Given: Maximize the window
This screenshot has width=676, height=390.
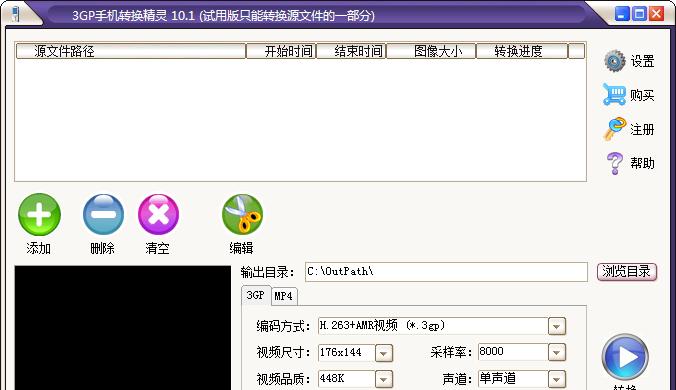Looking at the screenshot, I should click(639, 14).
